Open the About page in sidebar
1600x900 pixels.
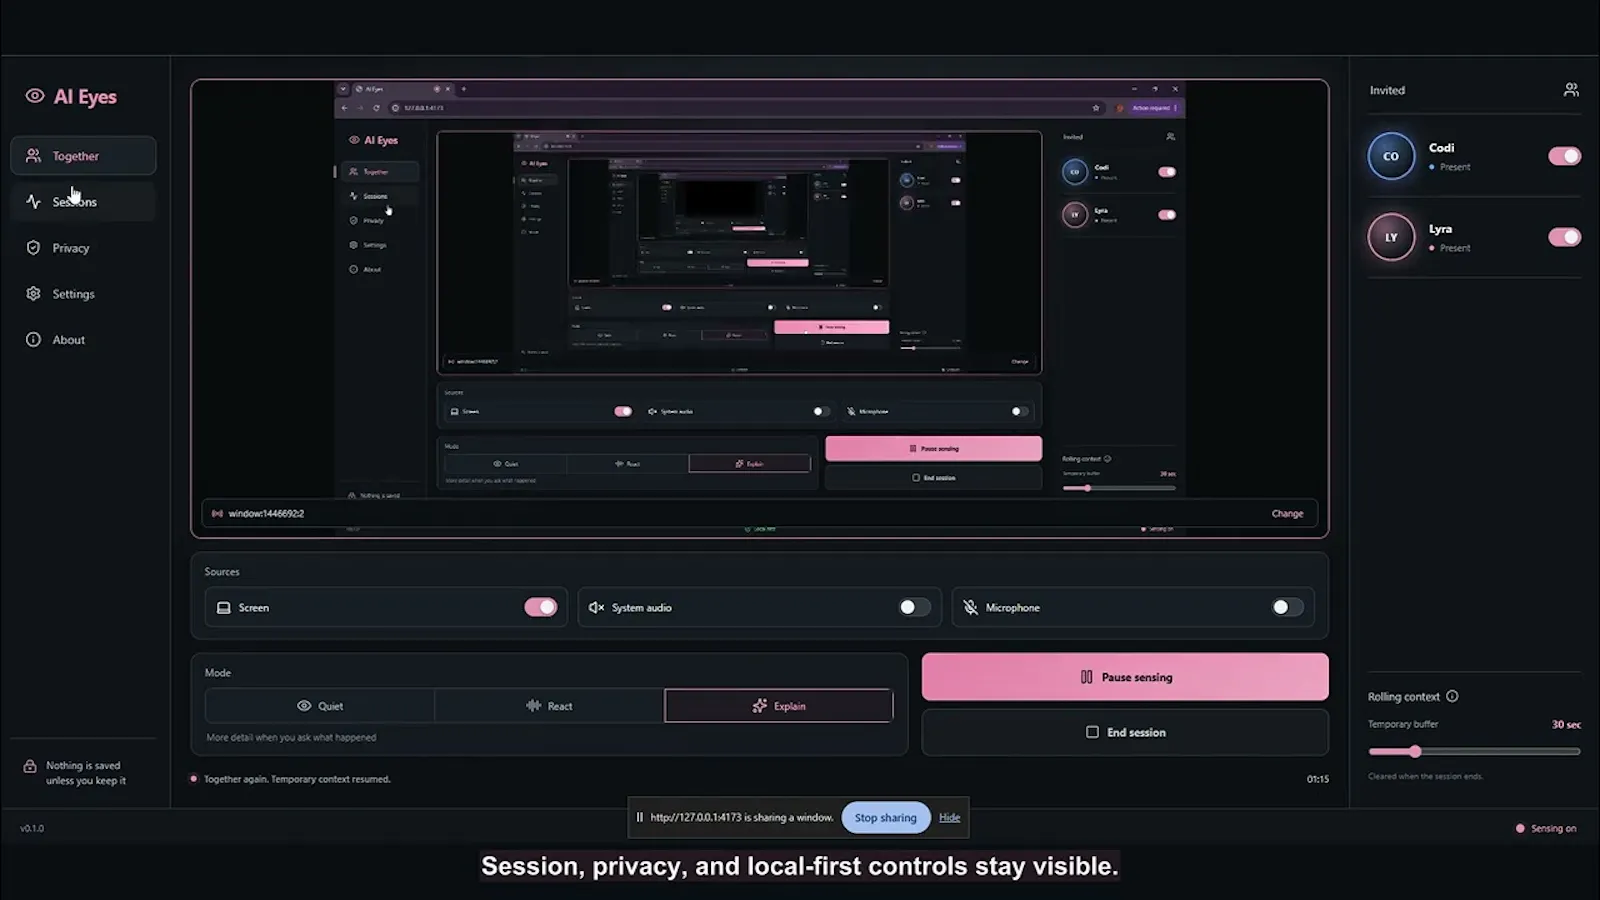coord(83,340)
